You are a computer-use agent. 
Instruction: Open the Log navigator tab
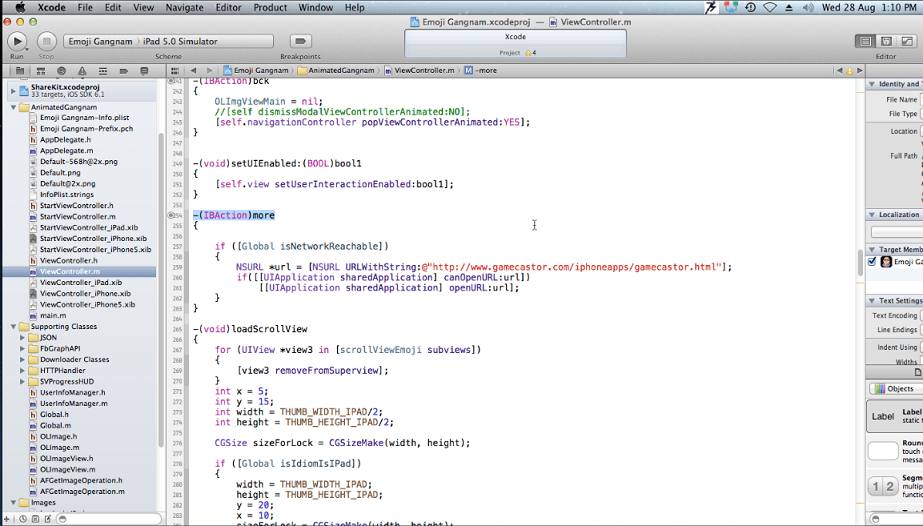144,71
